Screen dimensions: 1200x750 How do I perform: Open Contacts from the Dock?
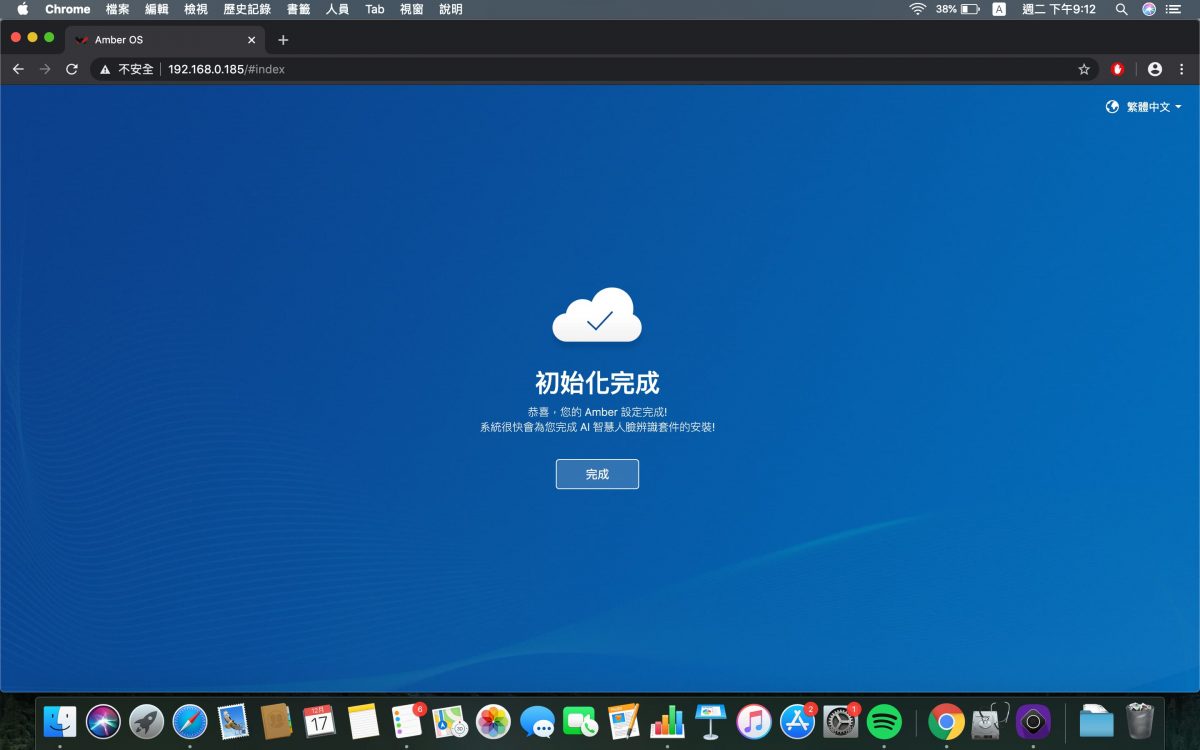pyautogui.click(x=276, y=721)
